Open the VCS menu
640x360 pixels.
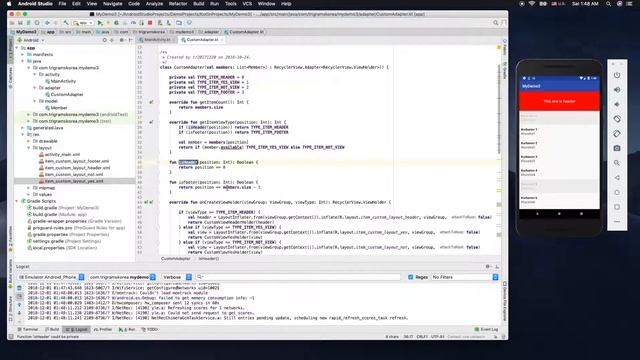click(x=247, y=4)
